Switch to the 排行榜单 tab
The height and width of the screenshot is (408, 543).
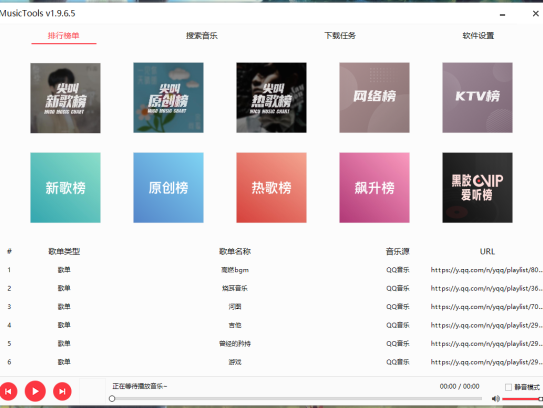coord(64,36)
